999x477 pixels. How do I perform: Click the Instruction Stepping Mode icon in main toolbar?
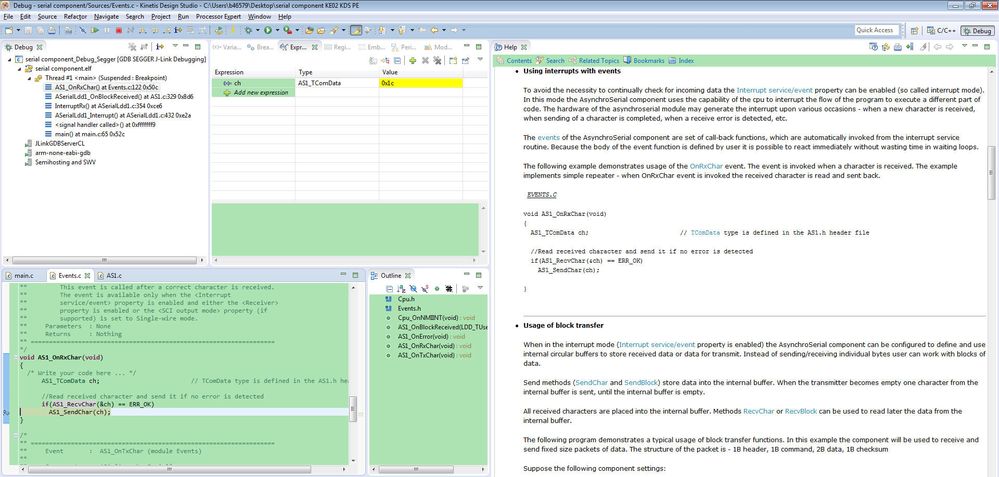[x=178, y=30]
